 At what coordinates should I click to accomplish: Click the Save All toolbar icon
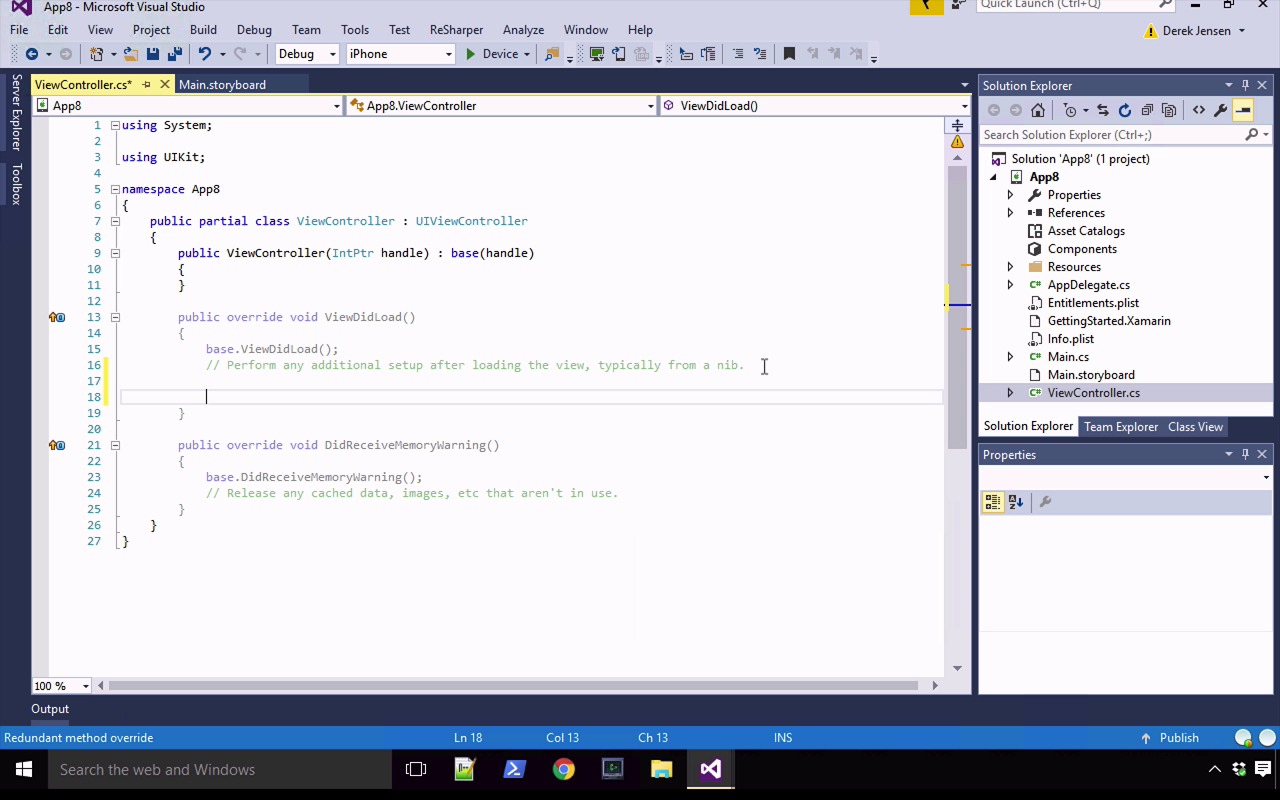point(175,54)
